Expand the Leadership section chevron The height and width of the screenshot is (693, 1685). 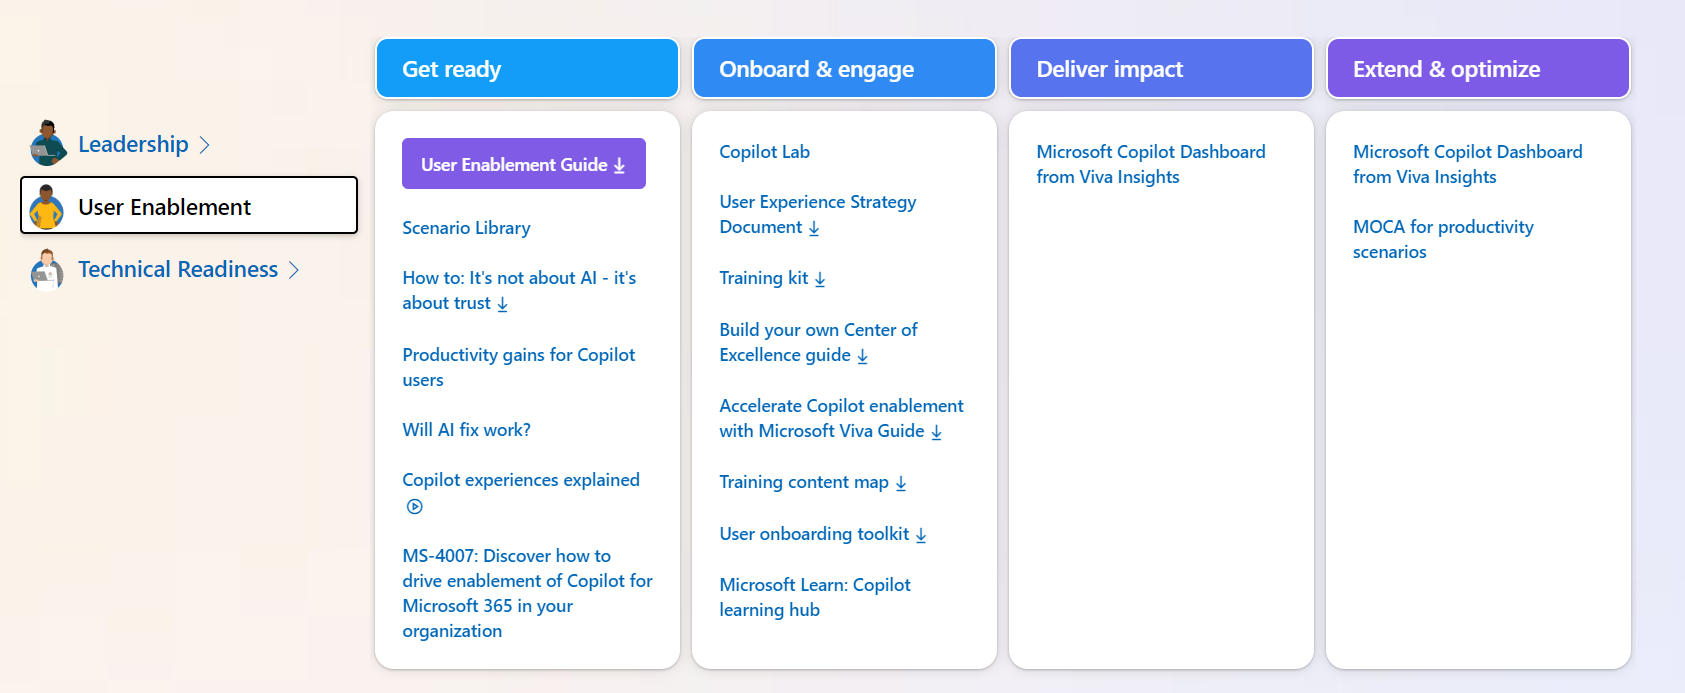click(x=206, y=143)
